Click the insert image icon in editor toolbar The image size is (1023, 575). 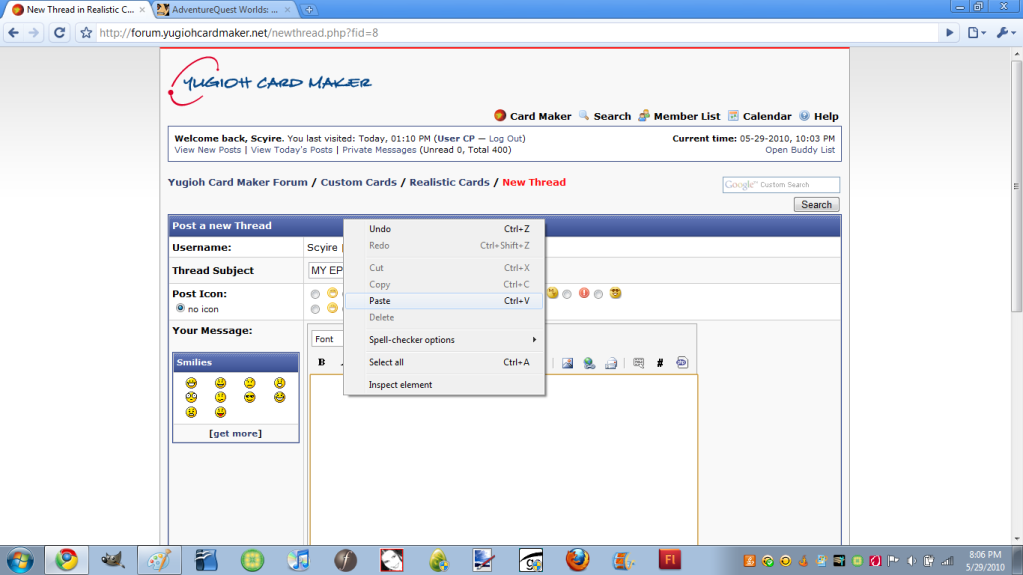pyautogui.click(x=567, y=363)
